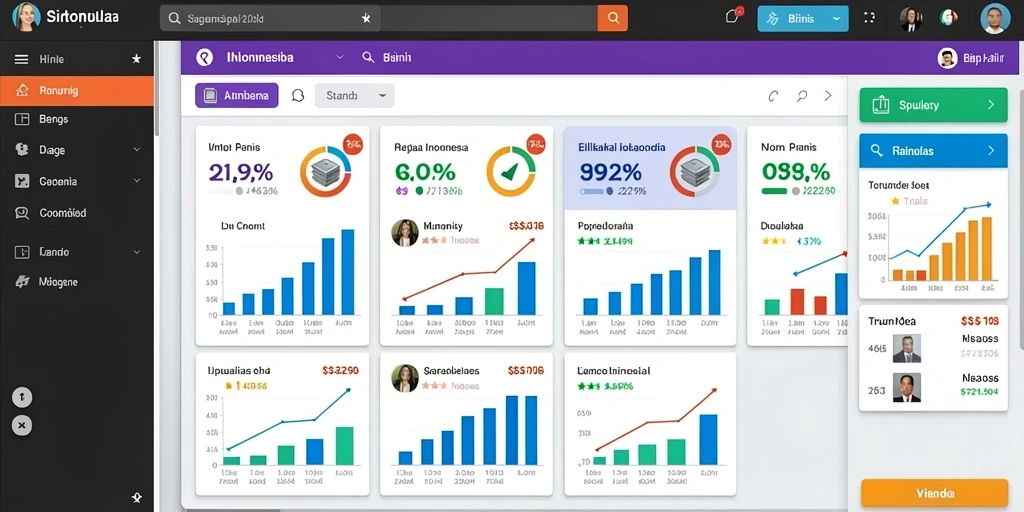This screenshot has height=512, width=1024.
Task: Click the magnifier icon in card toolbar
Action: (802, 96)
